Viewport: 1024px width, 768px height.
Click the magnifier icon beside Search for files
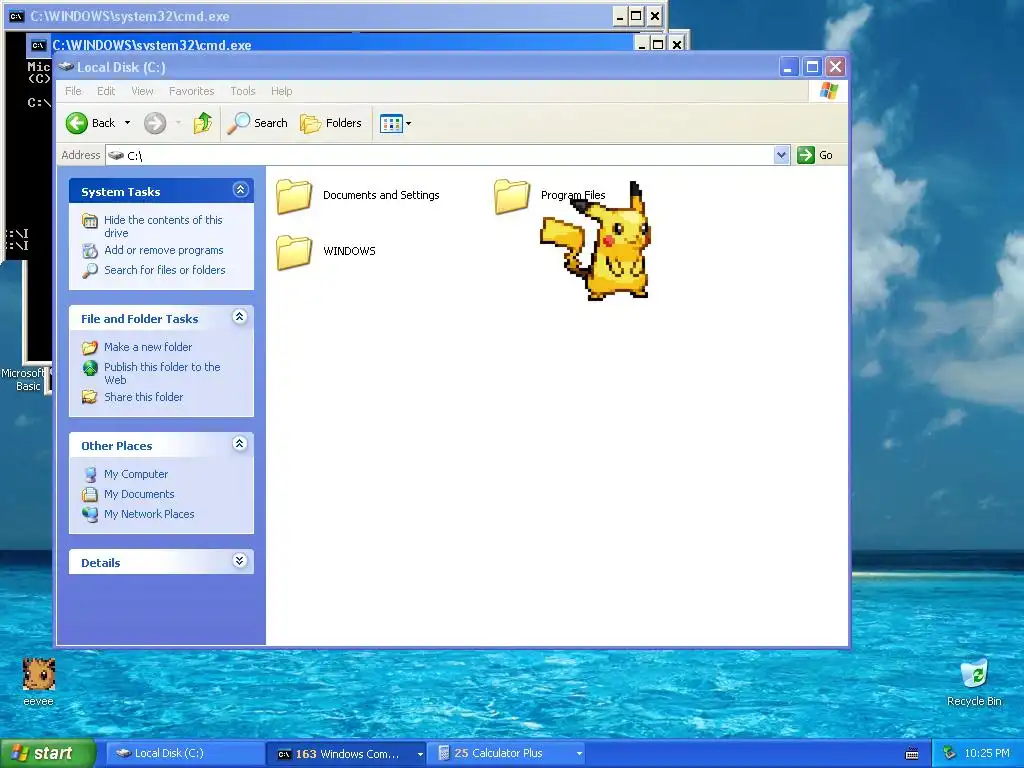pyautogui.click(x=89, y=270)
